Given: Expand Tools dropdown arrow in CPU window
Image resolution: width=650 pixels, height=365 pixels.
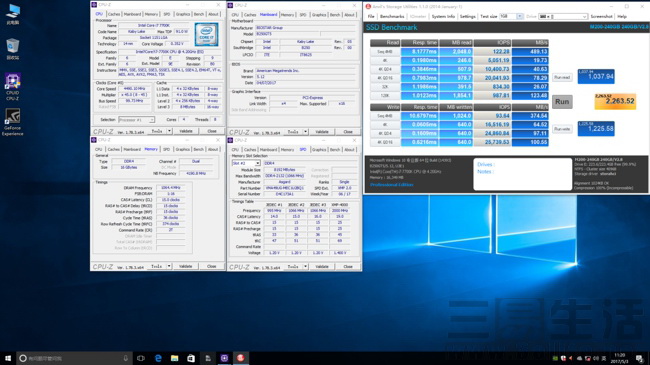Looking at the screenshot, I should pyautogui.click(x=169, y=131).
